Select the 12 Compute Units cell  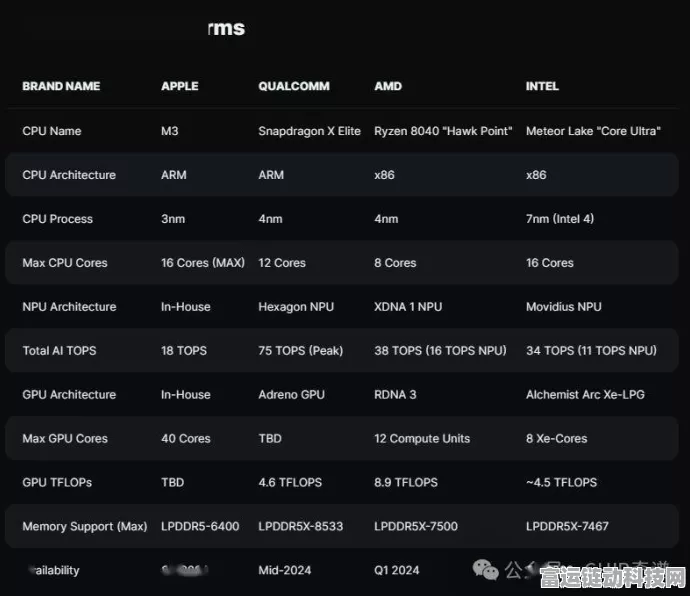point(422,439)
